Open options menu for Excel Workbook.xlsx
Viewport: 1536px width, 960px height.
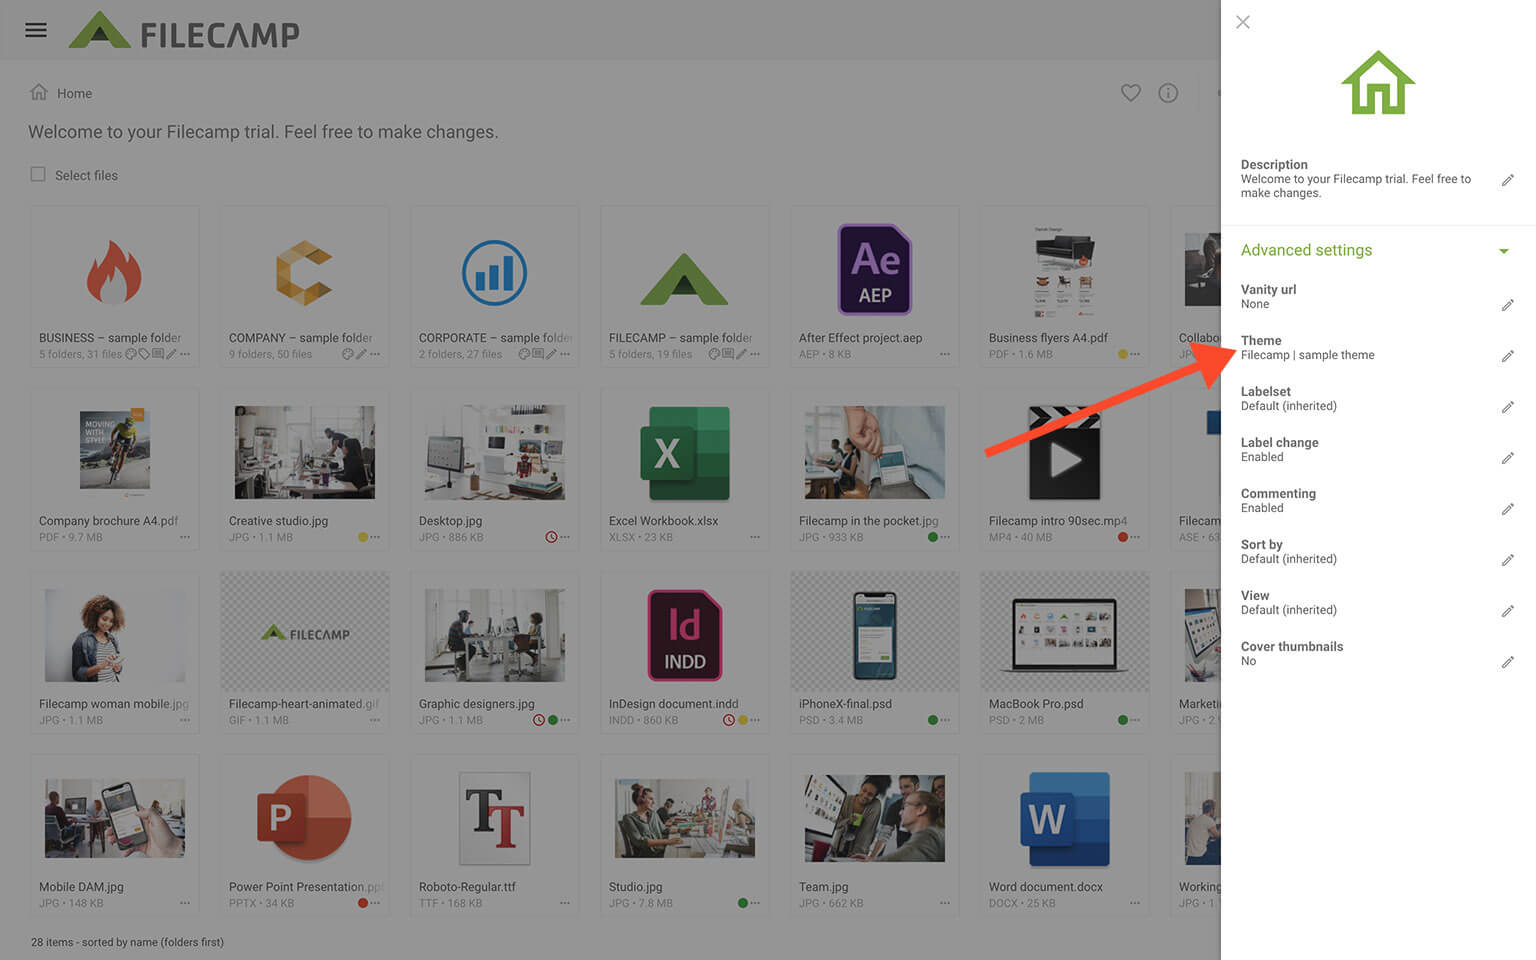[755, 537]
